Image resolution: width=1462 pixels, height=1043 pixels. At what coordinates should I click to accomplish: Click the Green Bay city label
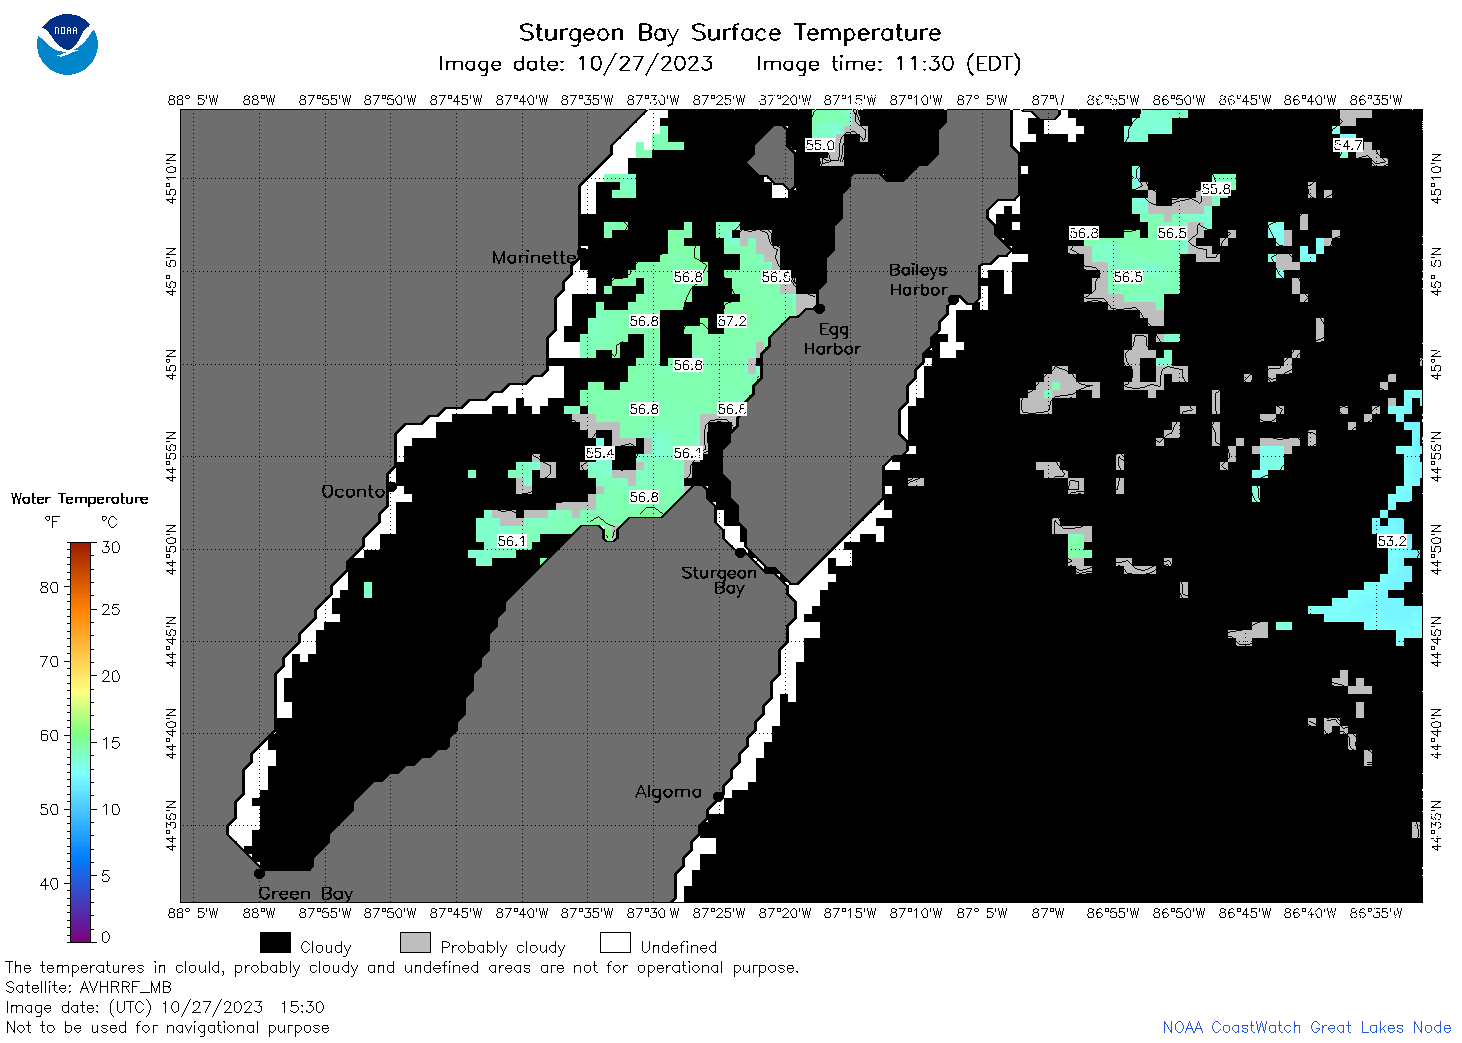(x=306, y=893)
